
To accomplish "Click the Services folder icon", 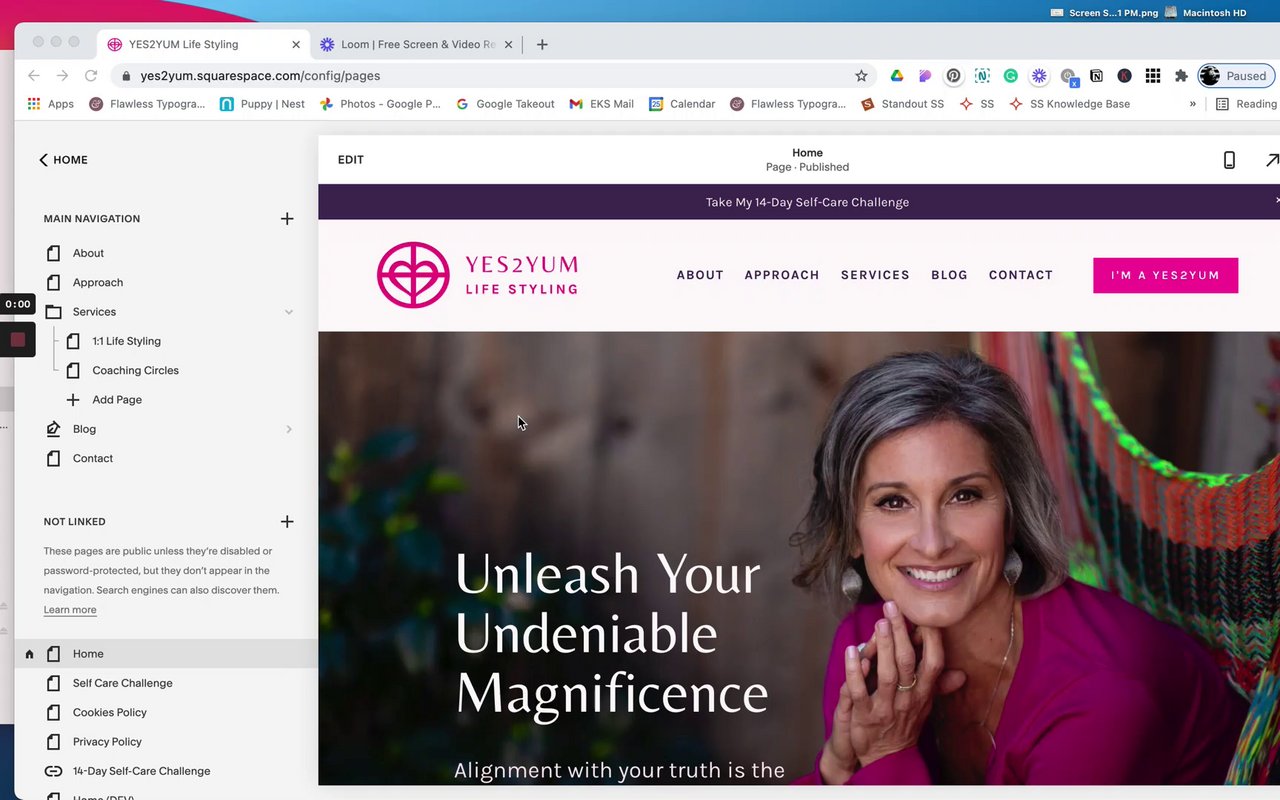I will click(x=54, y=312).
